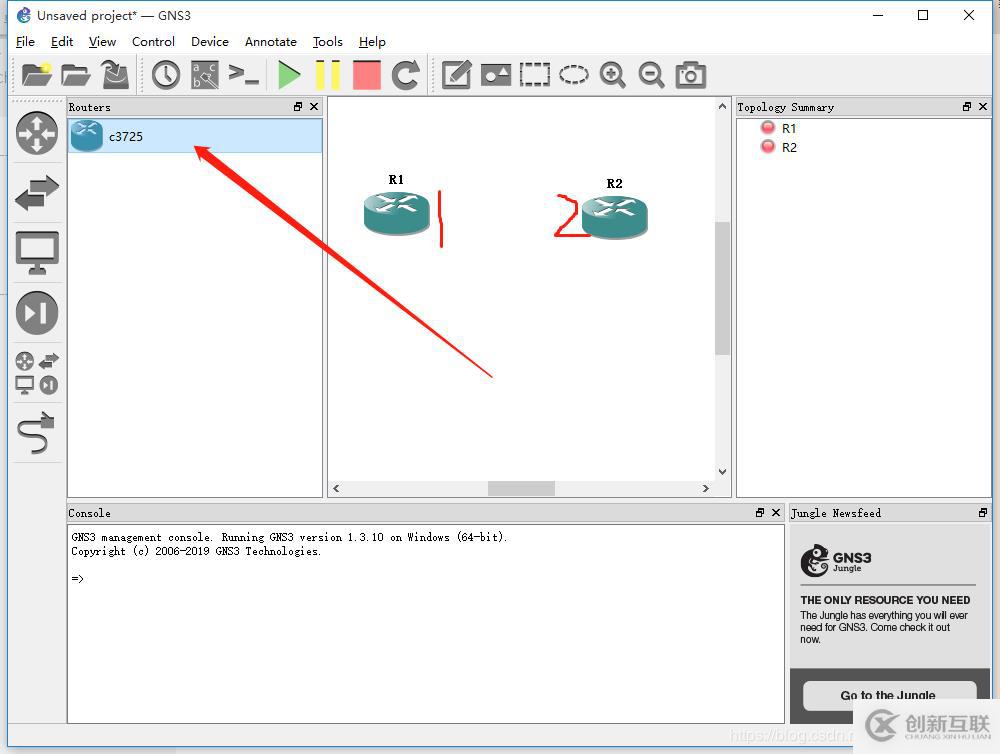The width and height of the screenshot is (1000, 754).
Task: Click the Go to the Jungle button
Action: pyautogui.click(x=889, y=695)
